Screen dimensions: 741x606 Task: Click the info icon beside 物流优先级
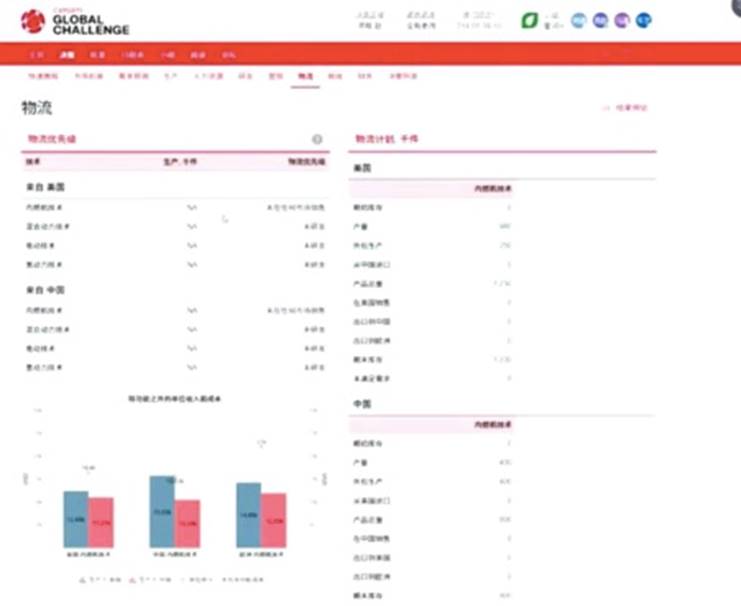pyautogui.click(x=317, y=140)
